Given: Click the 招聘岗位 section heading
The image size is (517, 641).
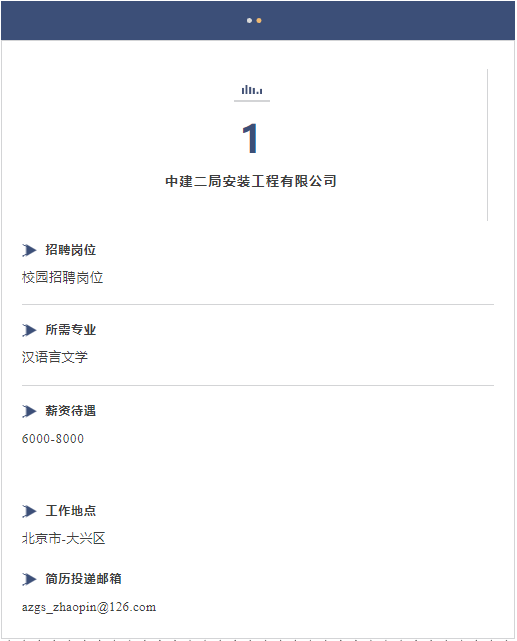Looking at the screenshot, I should [71, 250].
